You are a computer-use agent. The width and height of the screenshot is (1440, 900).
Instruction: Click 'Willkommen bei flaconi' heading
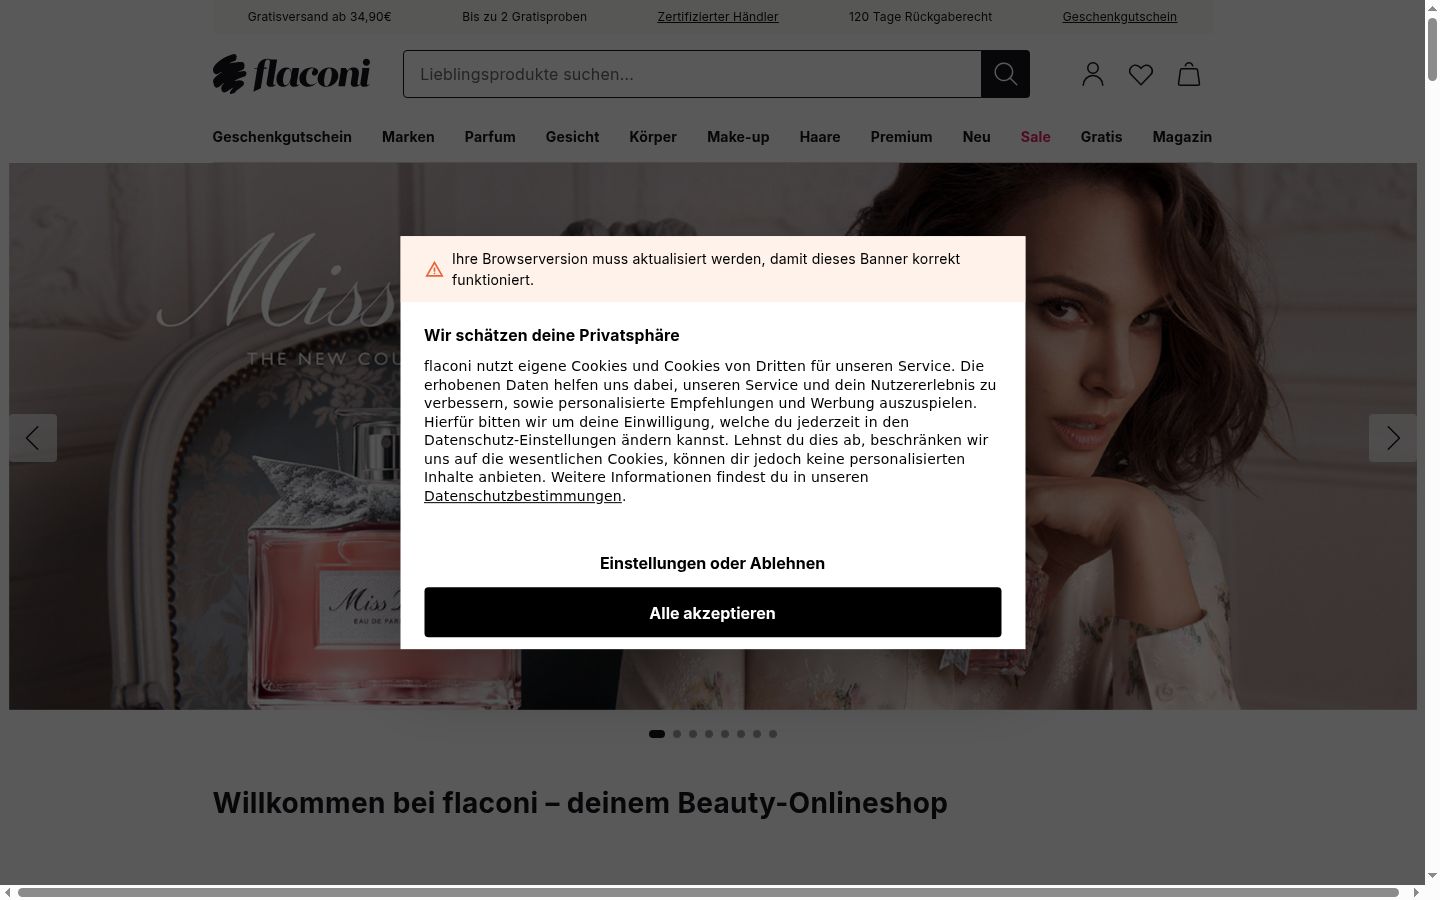[580, 803]
